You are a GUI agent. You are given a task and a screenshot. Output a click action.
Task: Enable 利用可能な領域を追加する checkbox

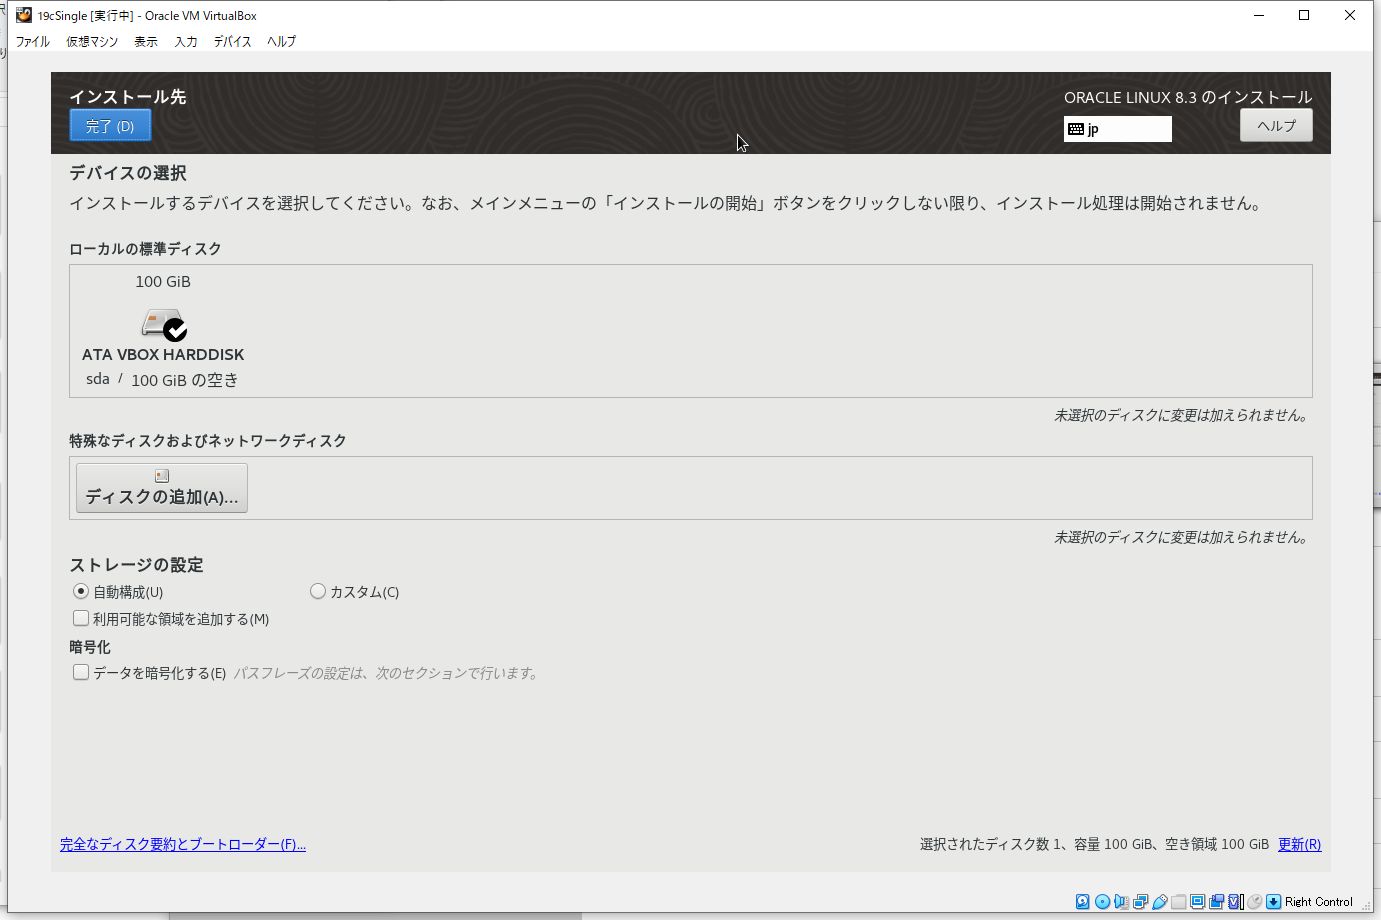pos(81,619)
